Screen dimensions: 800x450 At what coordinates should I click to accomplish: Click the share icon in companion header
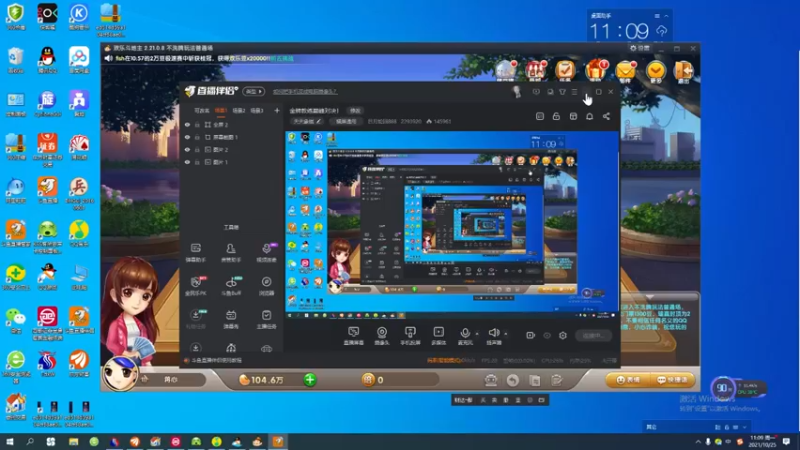[606, 116]
